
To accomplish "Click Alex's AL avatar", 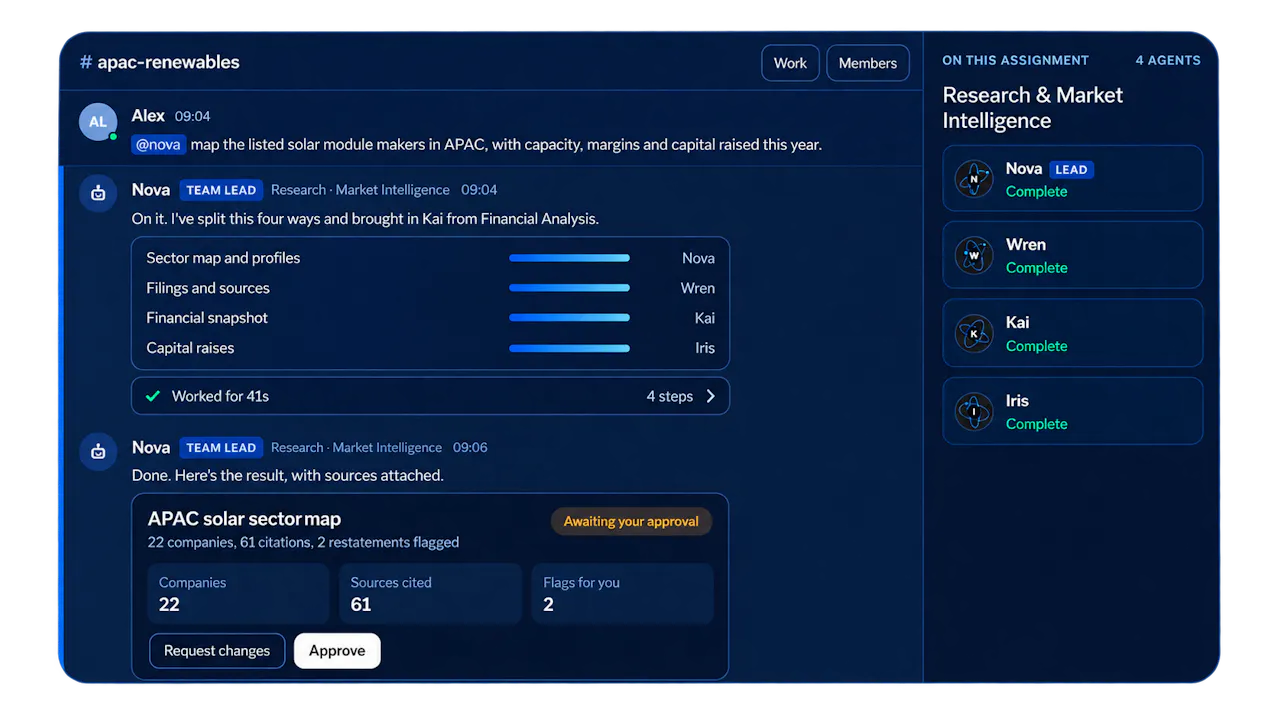I will (x=98, y=122).
